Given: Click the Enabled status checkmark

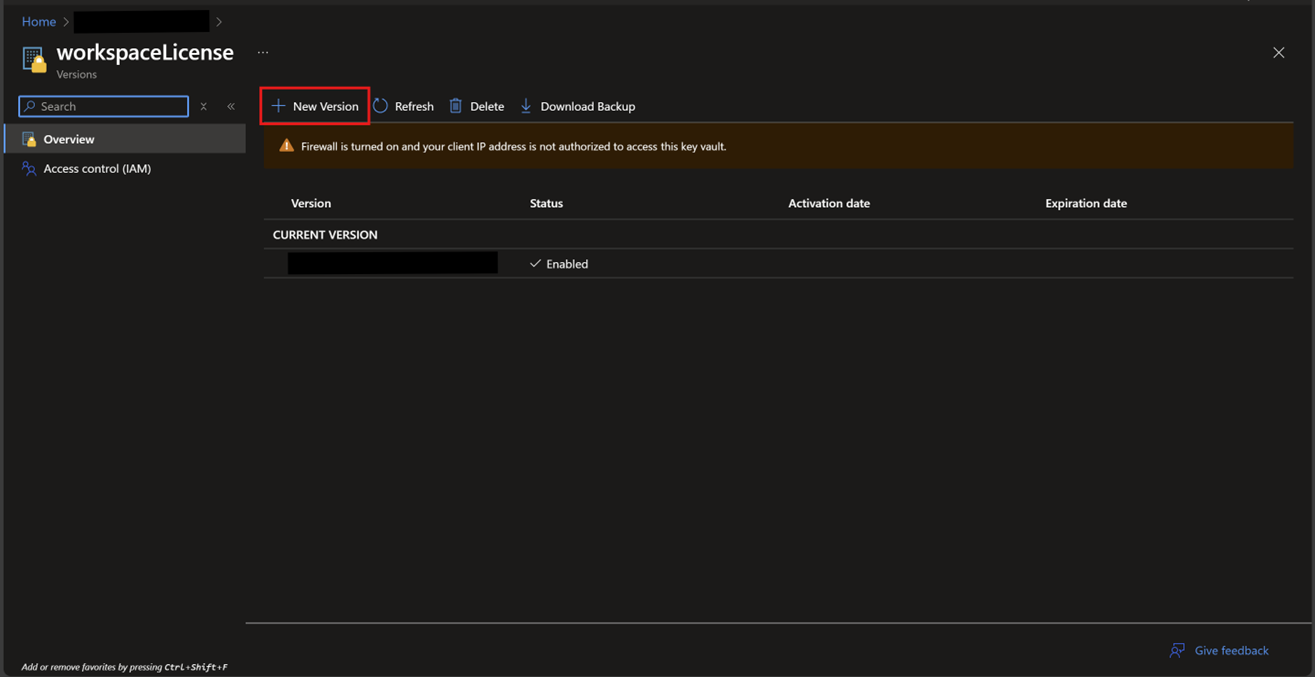Looking at the screenshot, I should pyautogui.click(x=535, y=264).
